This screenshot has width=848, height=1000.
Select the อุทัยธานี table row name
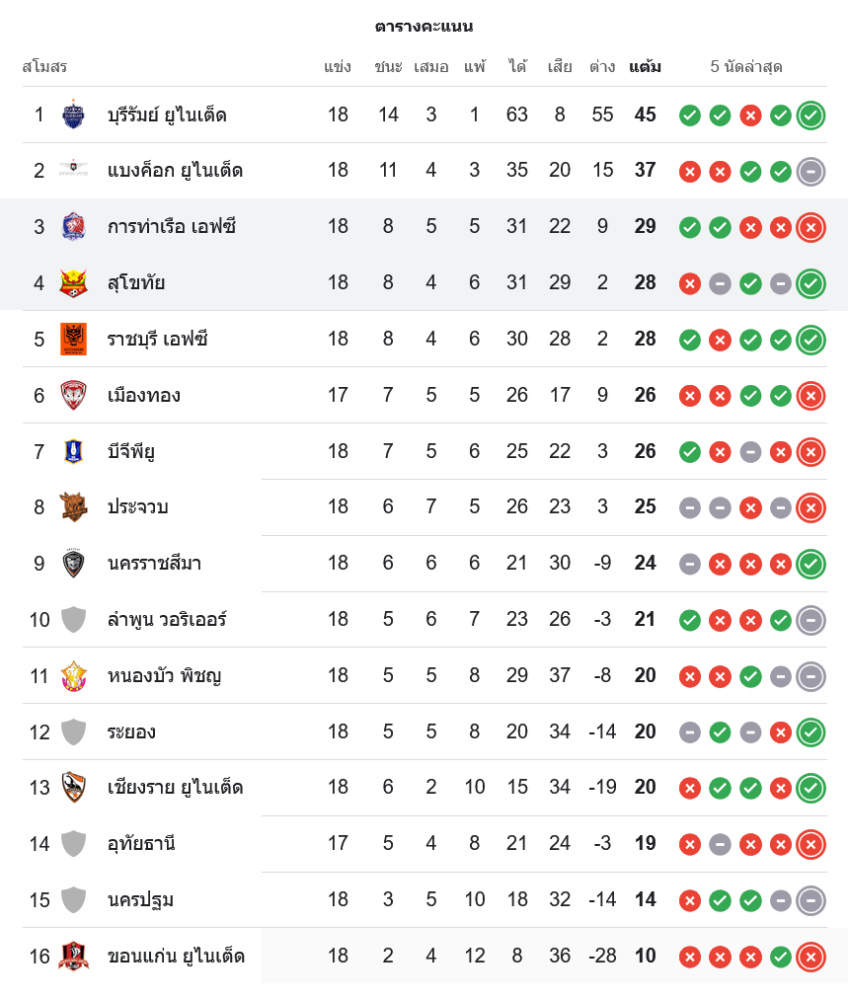pyautogui.click(x=141, y=843)
